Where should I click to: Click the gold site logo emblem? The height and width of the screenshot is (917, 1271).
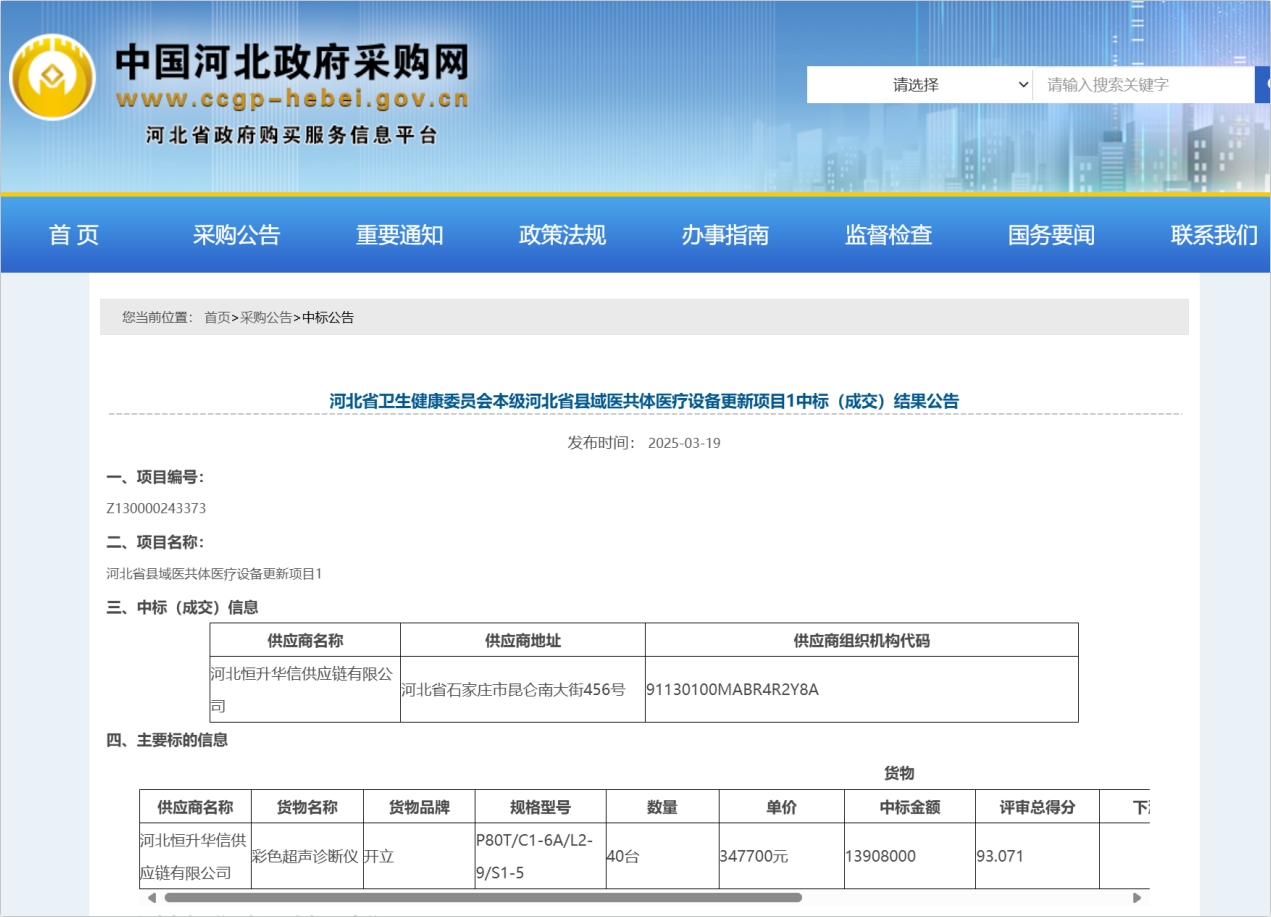coord(52,78)
